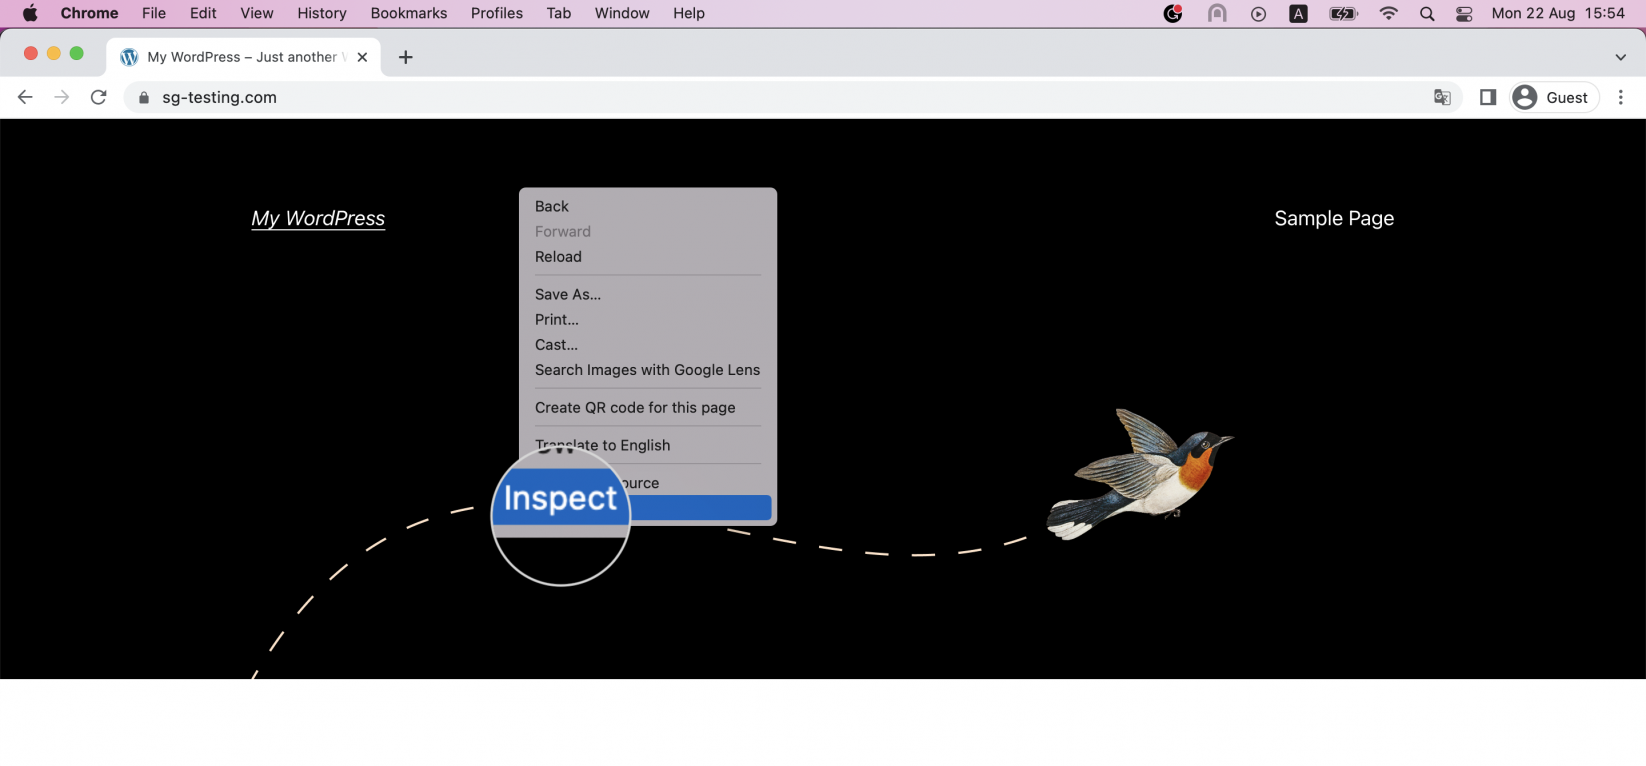The width and height of the screenshot is (1646, 766).
Task: Click the Wi-Fi status icon
Action: point(1388,13)
